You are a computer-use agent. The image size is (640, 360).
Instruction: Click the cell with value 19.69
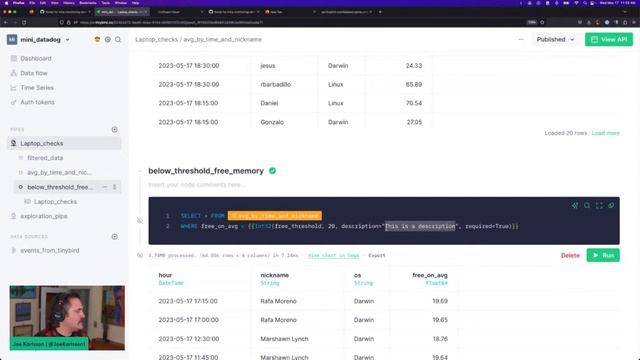click(440, 301)
